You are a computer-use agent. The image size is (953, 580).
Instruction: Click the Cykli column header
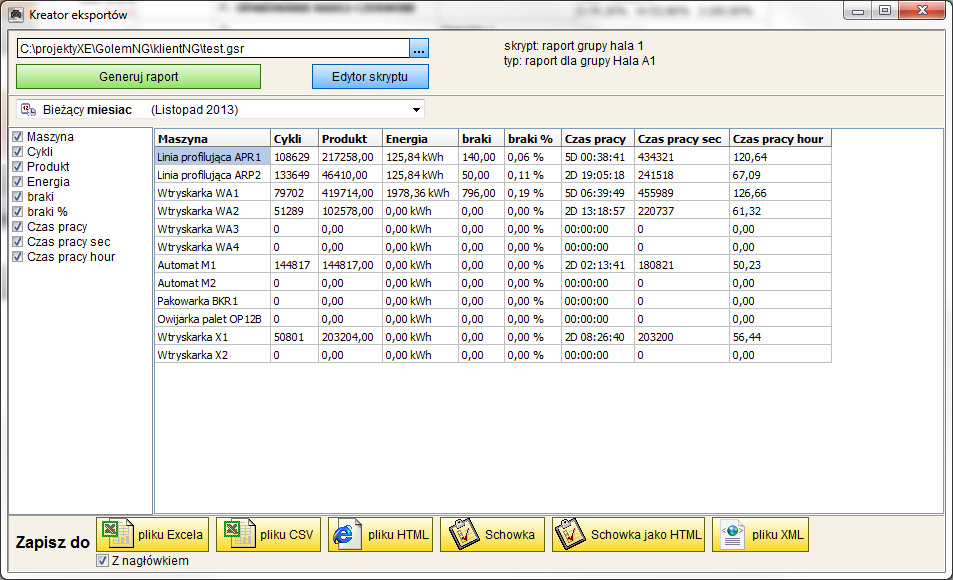point(294,139)
